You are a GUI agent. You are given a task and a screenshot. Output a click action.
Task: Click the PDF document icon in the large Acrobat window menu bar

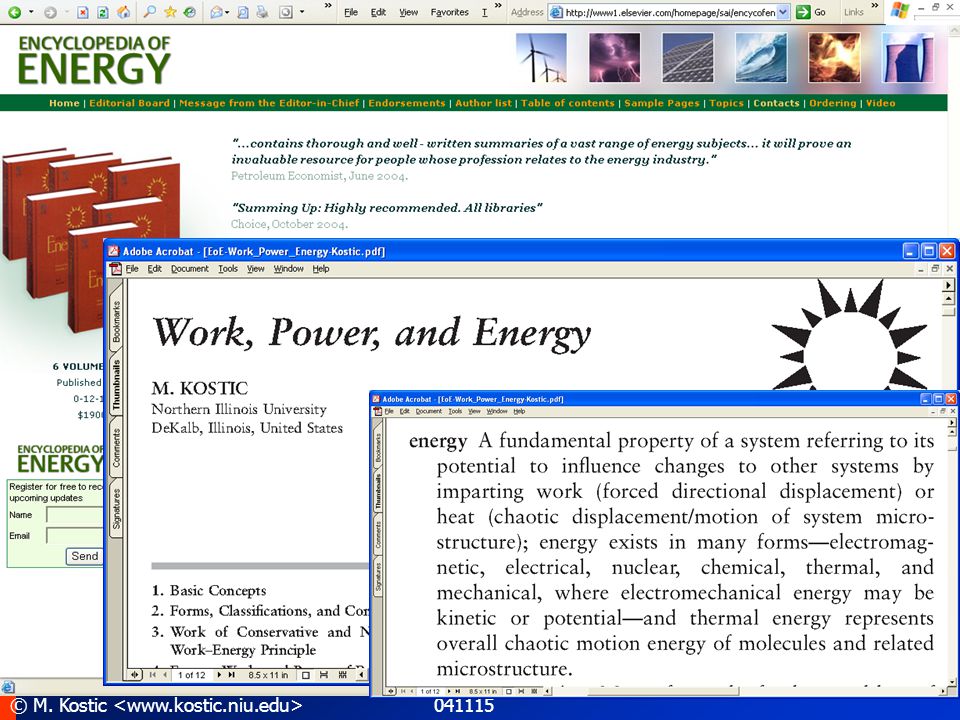click(115, 269)
